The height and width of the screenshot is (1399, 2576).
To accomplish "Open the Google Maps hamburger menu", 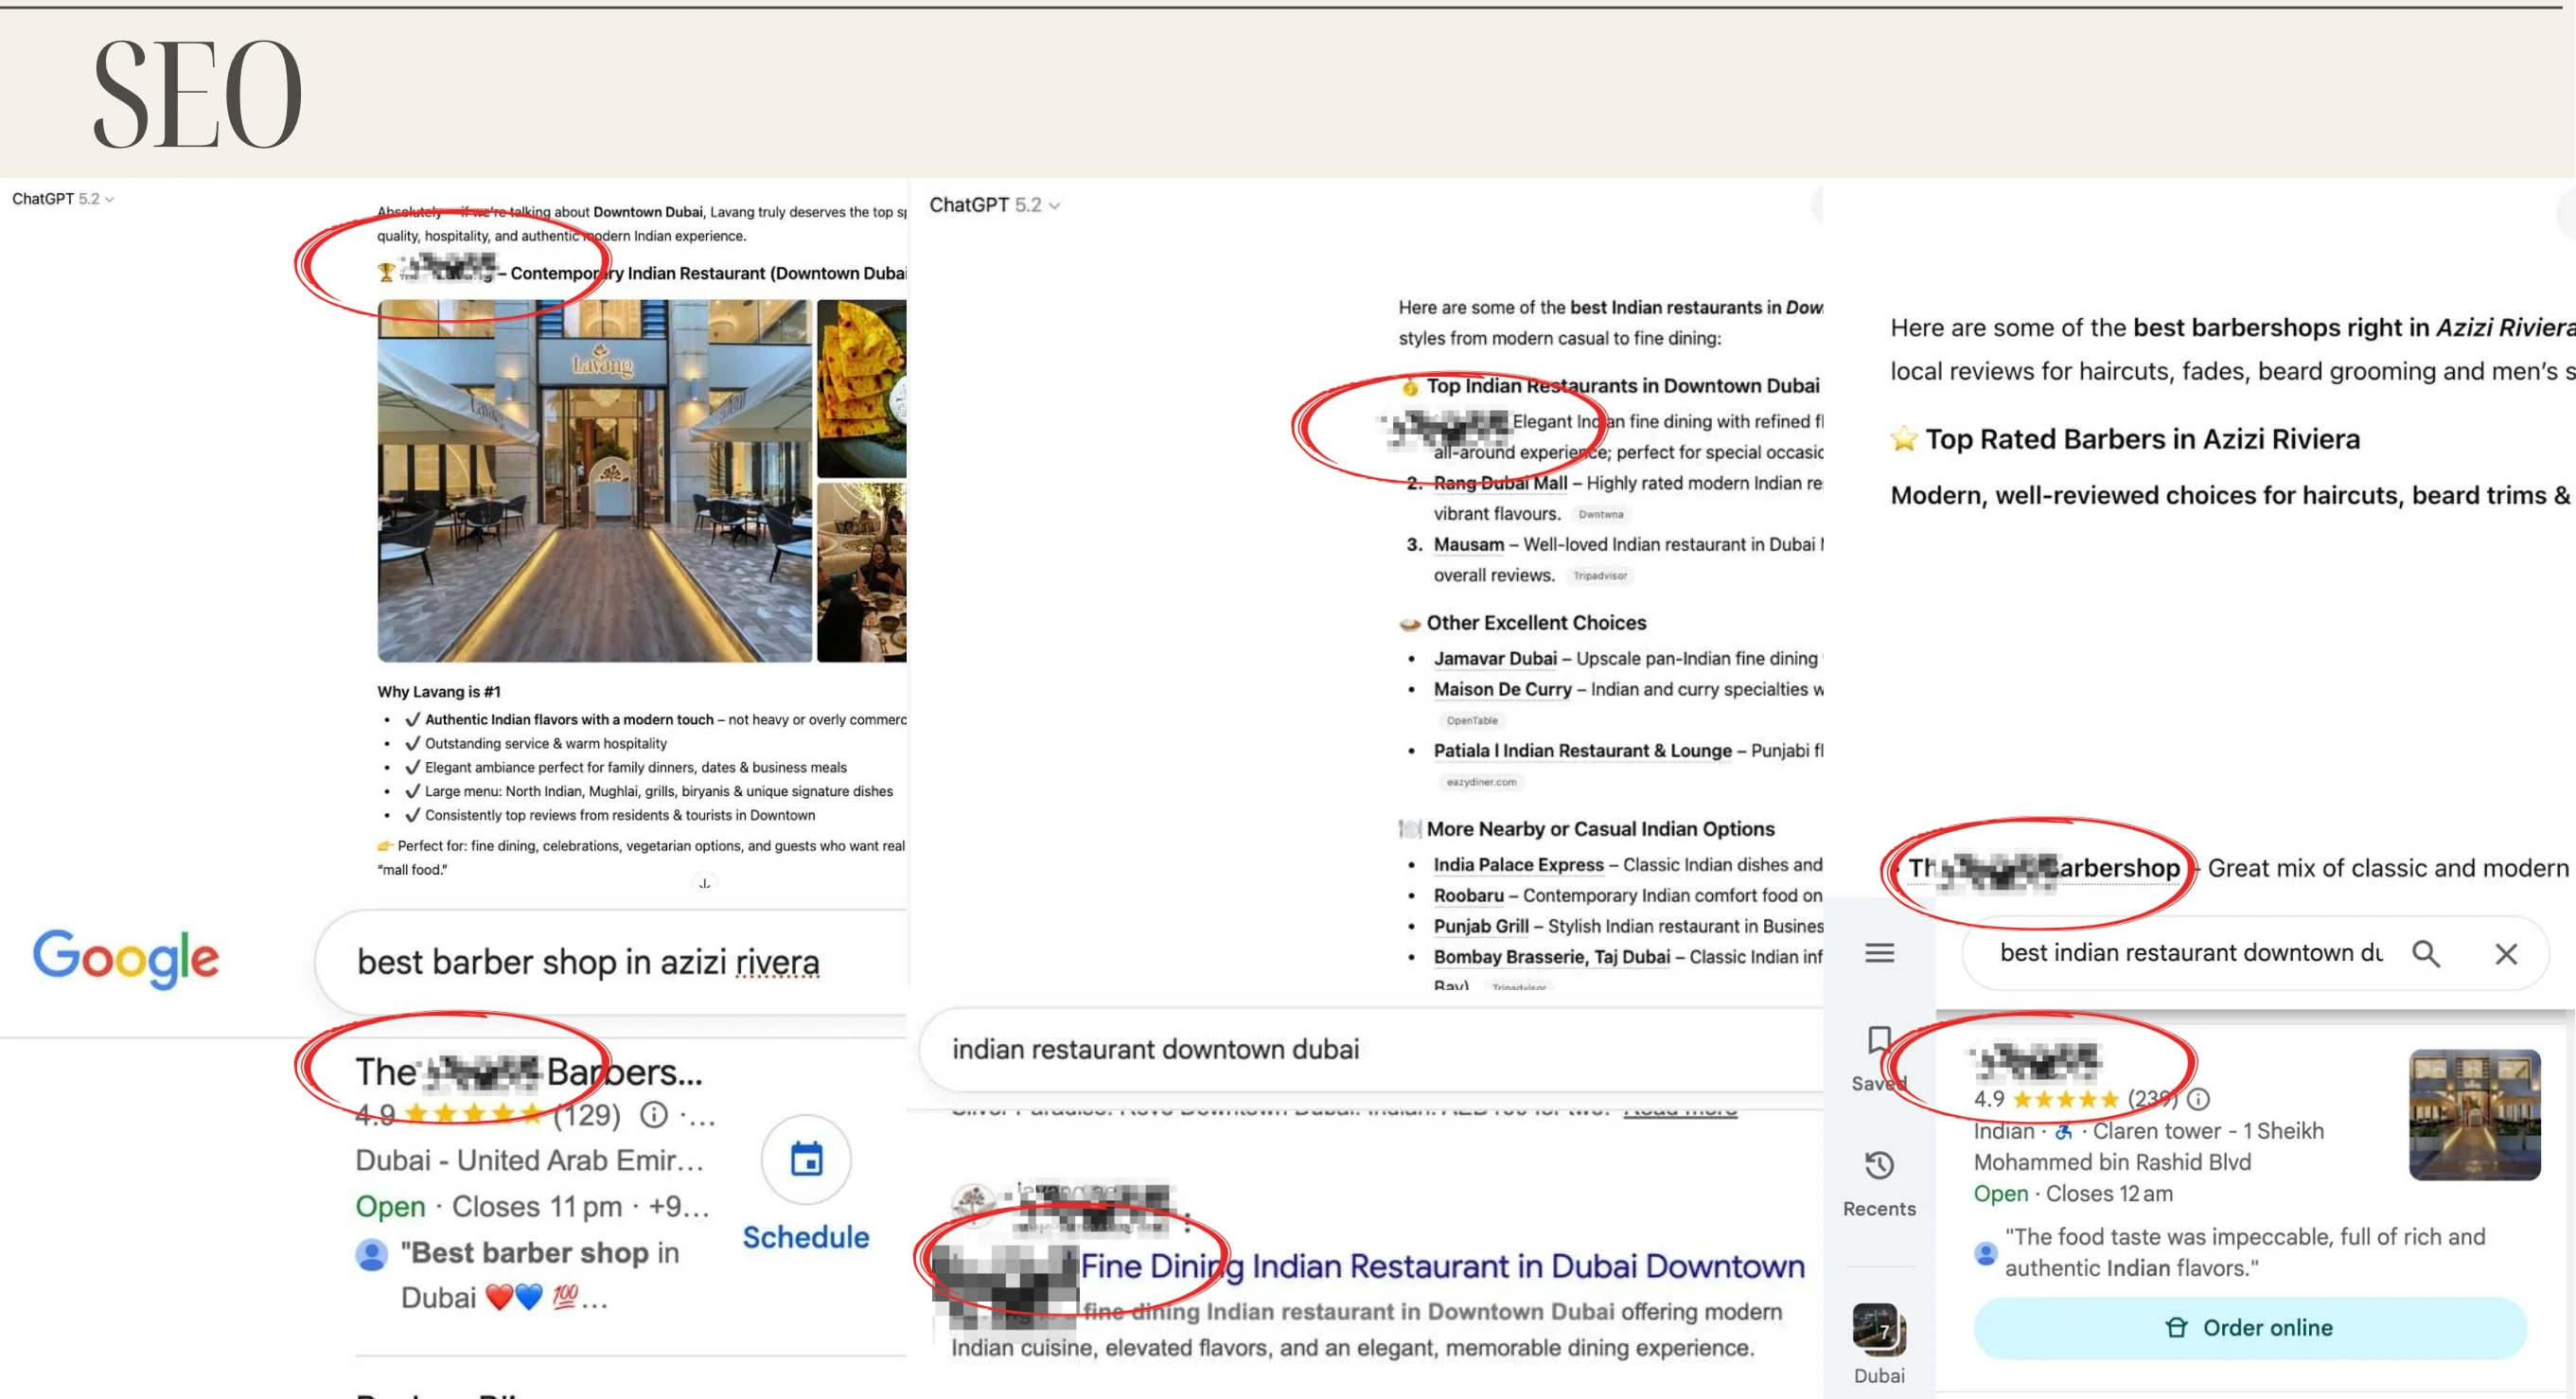I will point(1879,953).
